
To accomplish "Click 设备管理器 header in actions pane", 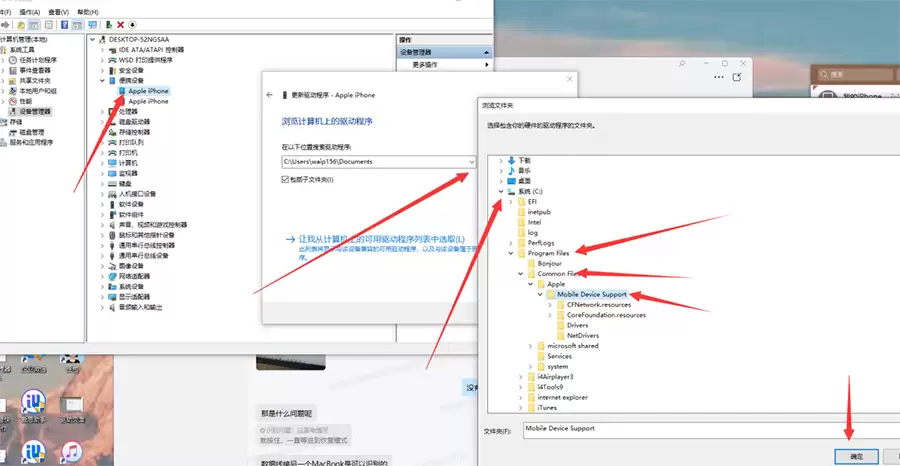I will point(445,52).
